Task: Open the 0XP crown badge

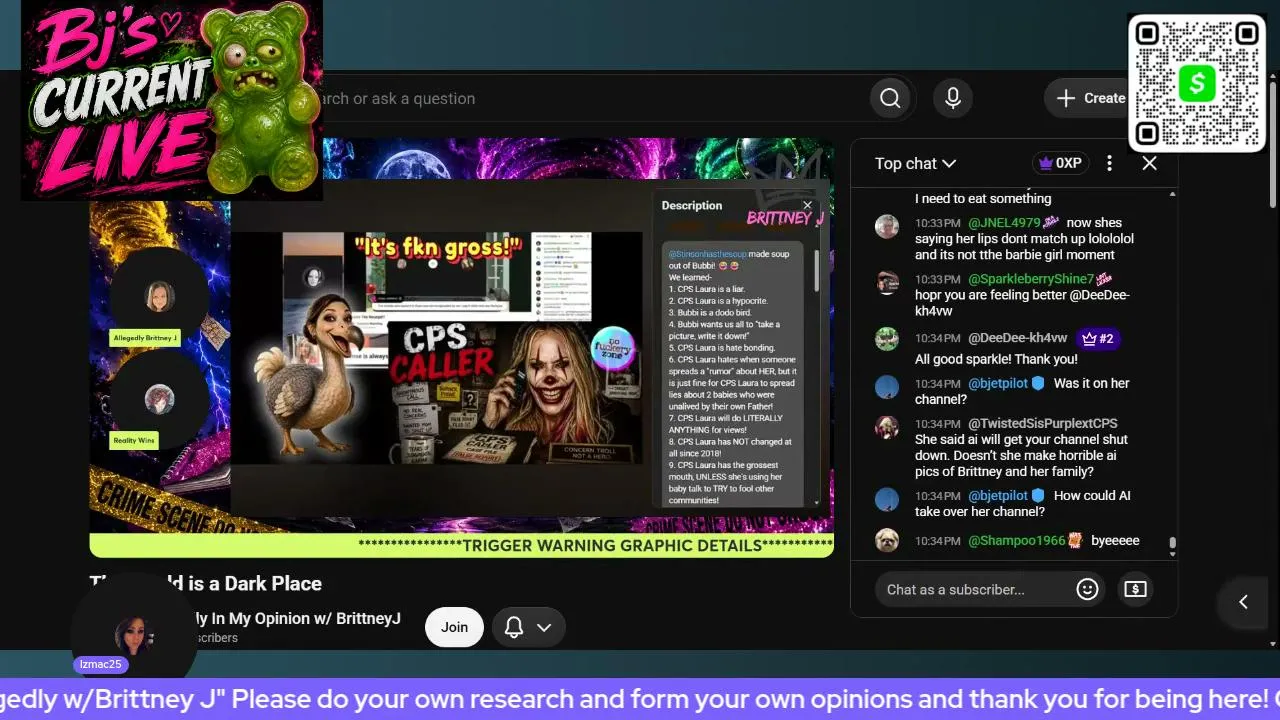Action: click(1060, 163)
